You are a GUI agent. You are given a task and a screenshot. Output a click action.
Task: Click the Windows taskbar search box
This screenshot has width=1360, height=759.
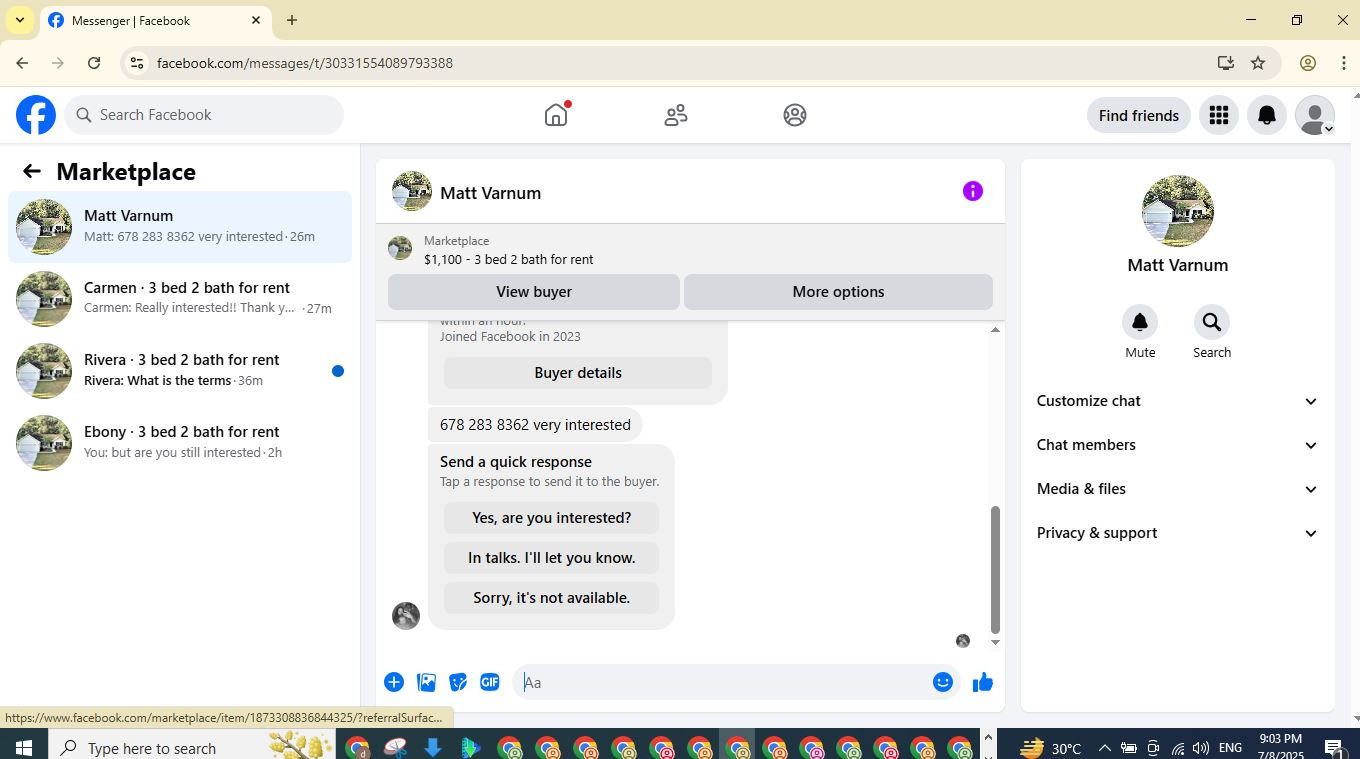(190, 748)
